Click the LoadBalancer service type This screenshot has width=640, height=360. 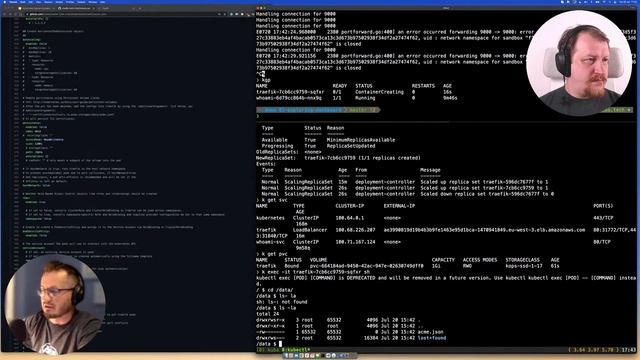point(310,230)
